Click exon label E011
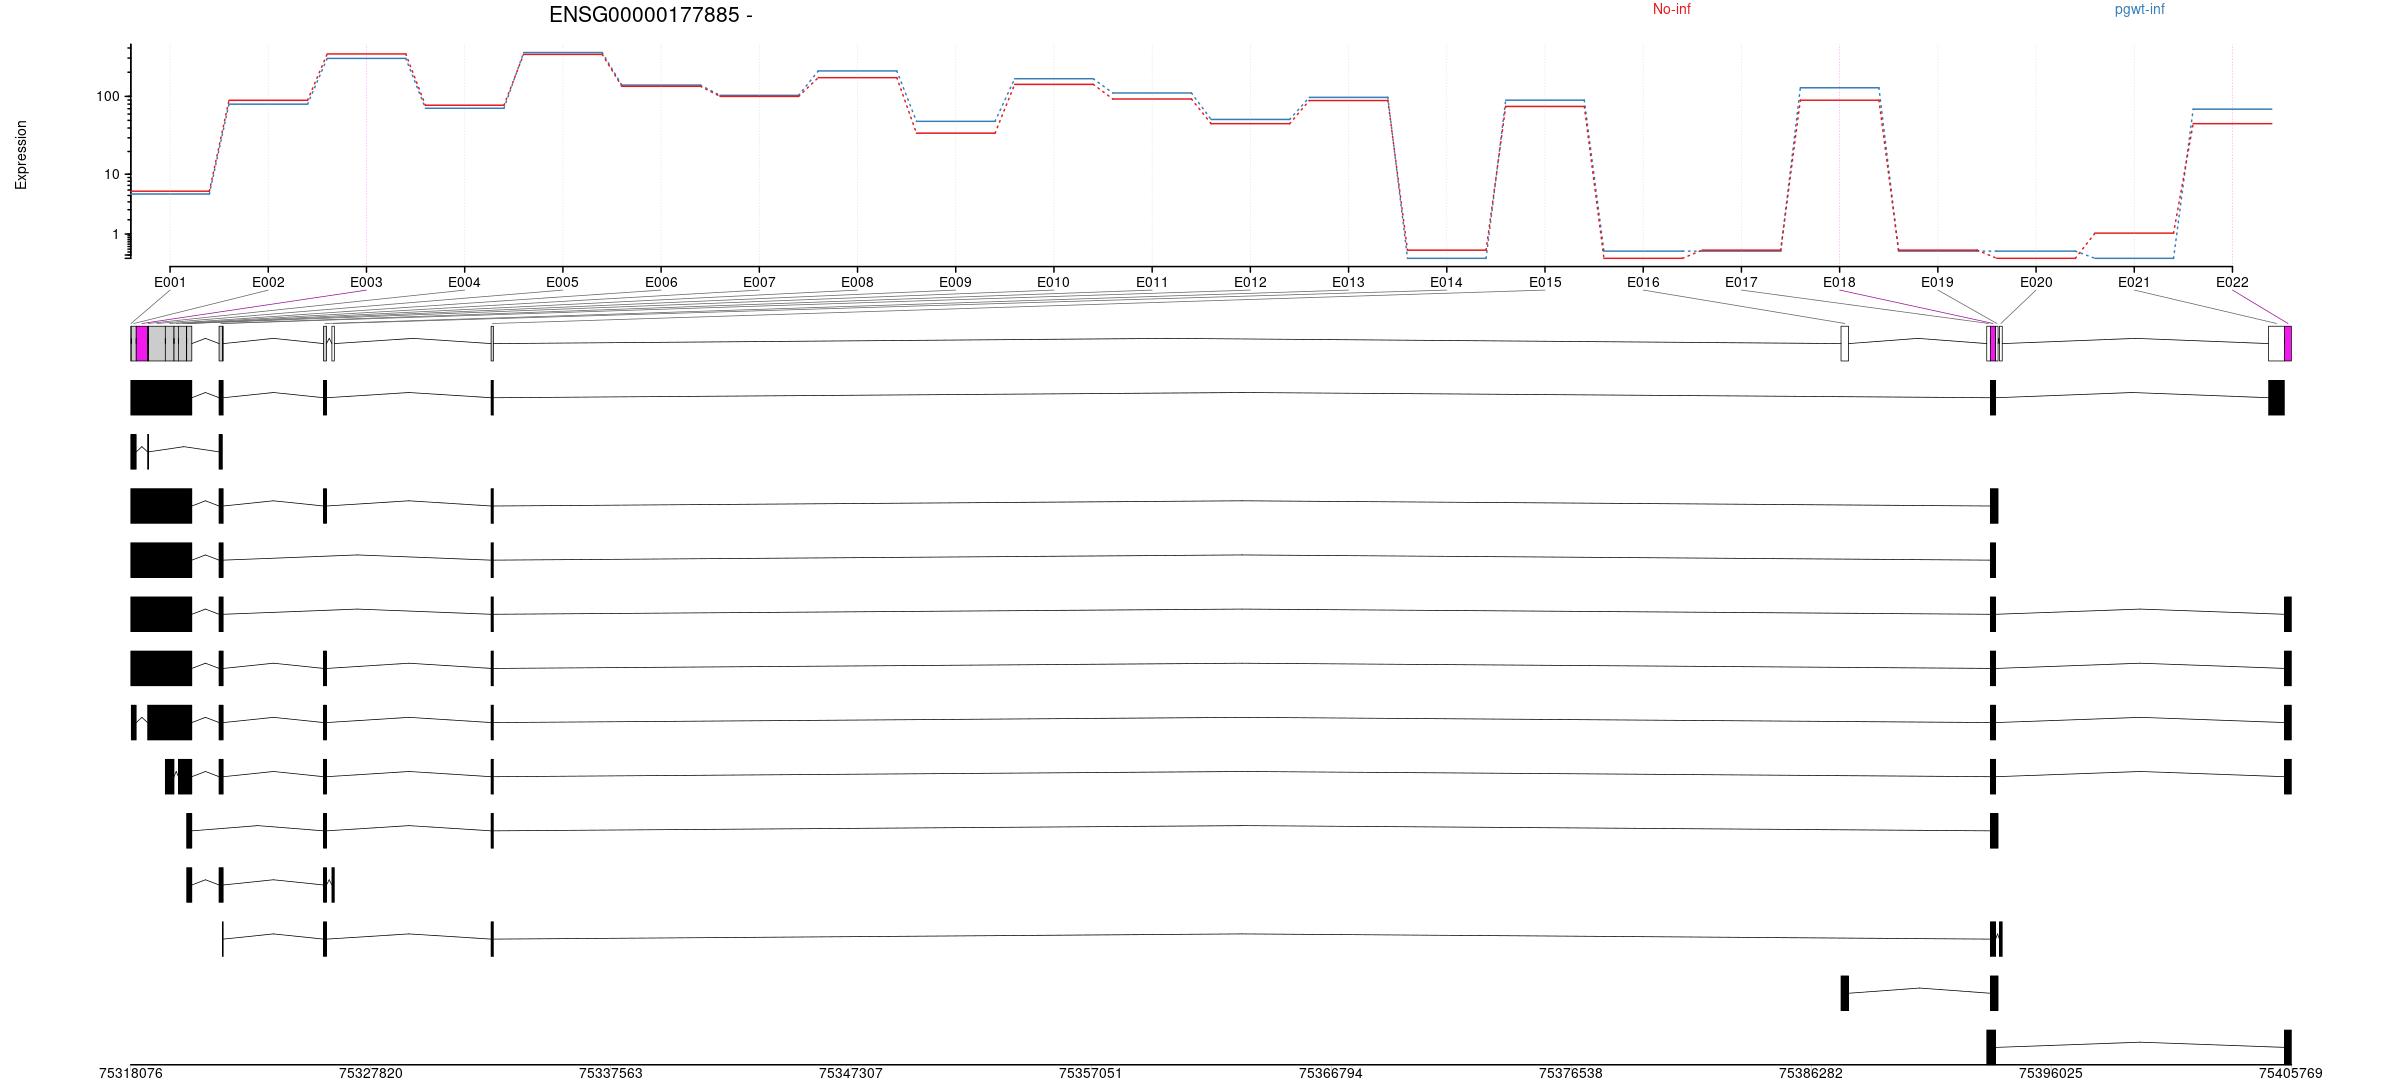 [x=1152, y=282]
